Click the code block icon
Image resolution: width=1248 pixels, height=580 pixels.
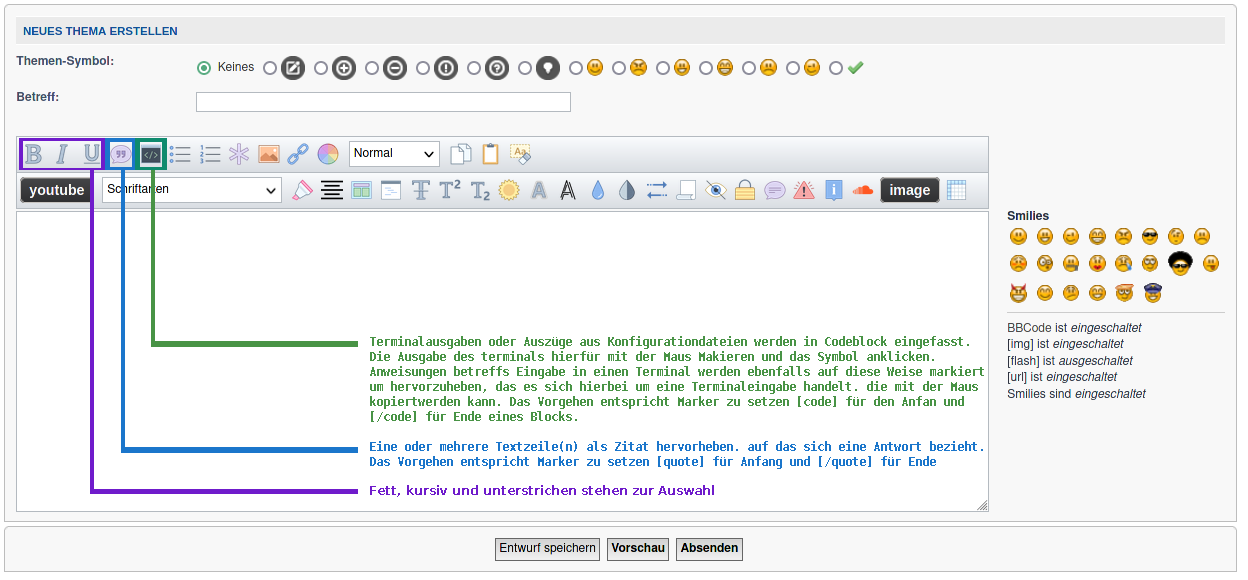point(151,154)
